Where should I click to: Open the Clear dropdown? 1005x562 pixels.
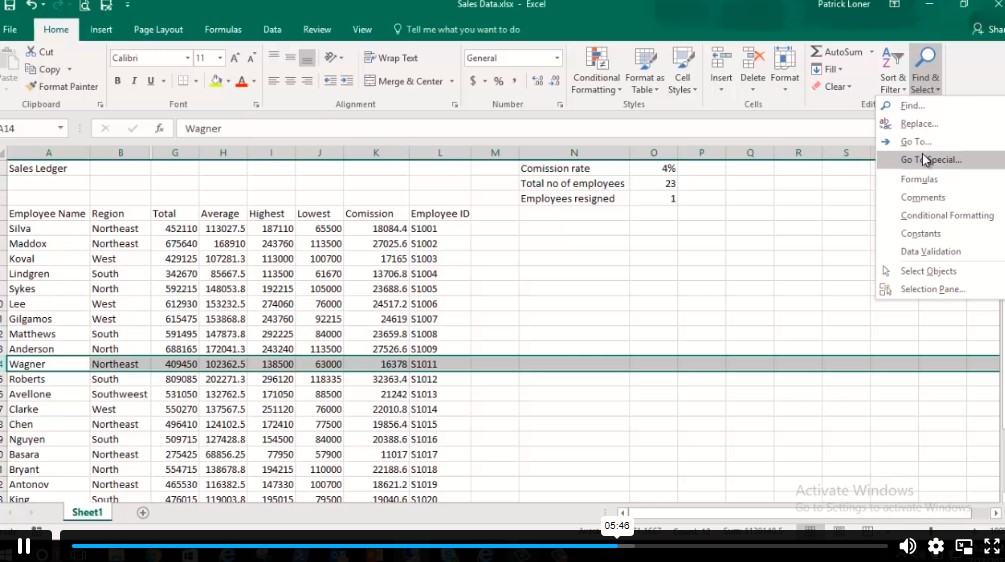click(x=831, y=87)
